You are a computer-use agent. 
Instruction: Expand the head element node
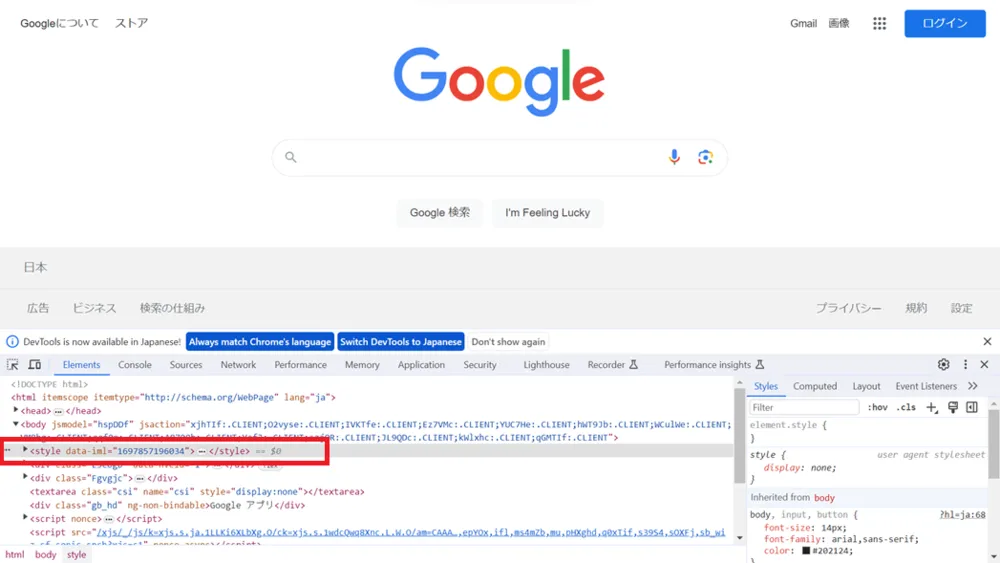click(16, 410)
